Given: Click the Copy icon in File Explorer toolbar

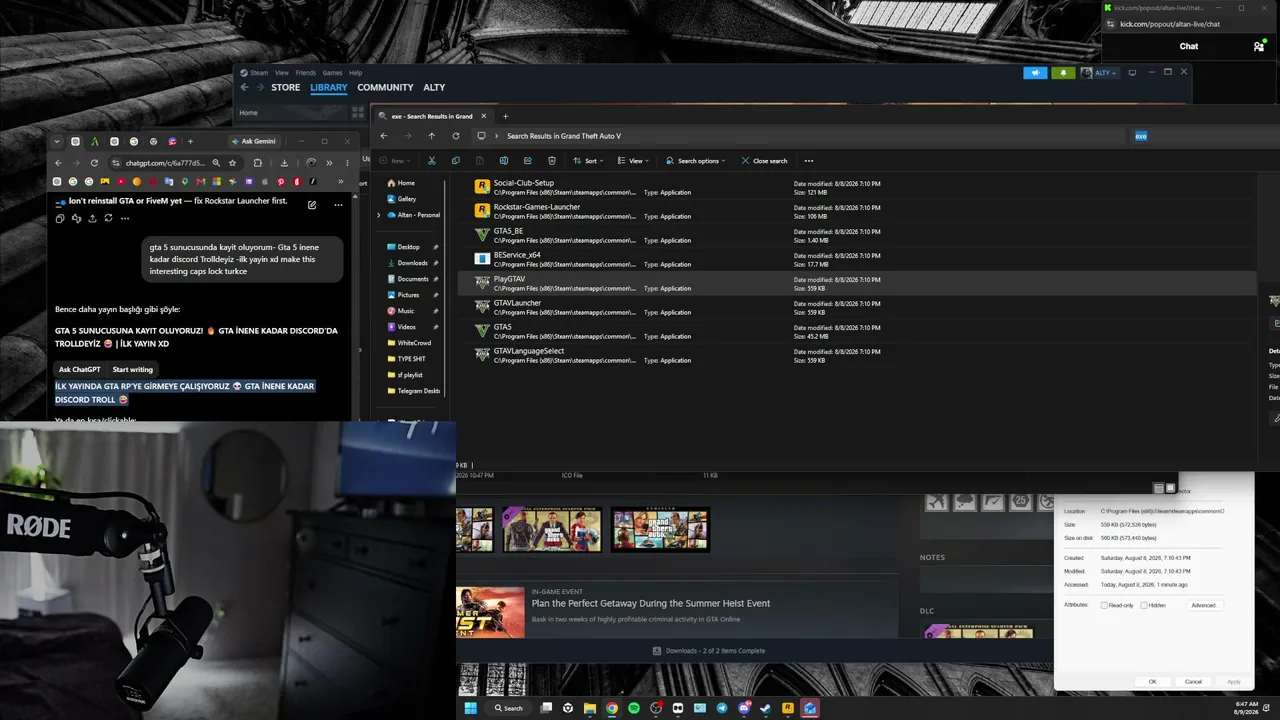Looking at the screenshot, I should tap(456, 161).
